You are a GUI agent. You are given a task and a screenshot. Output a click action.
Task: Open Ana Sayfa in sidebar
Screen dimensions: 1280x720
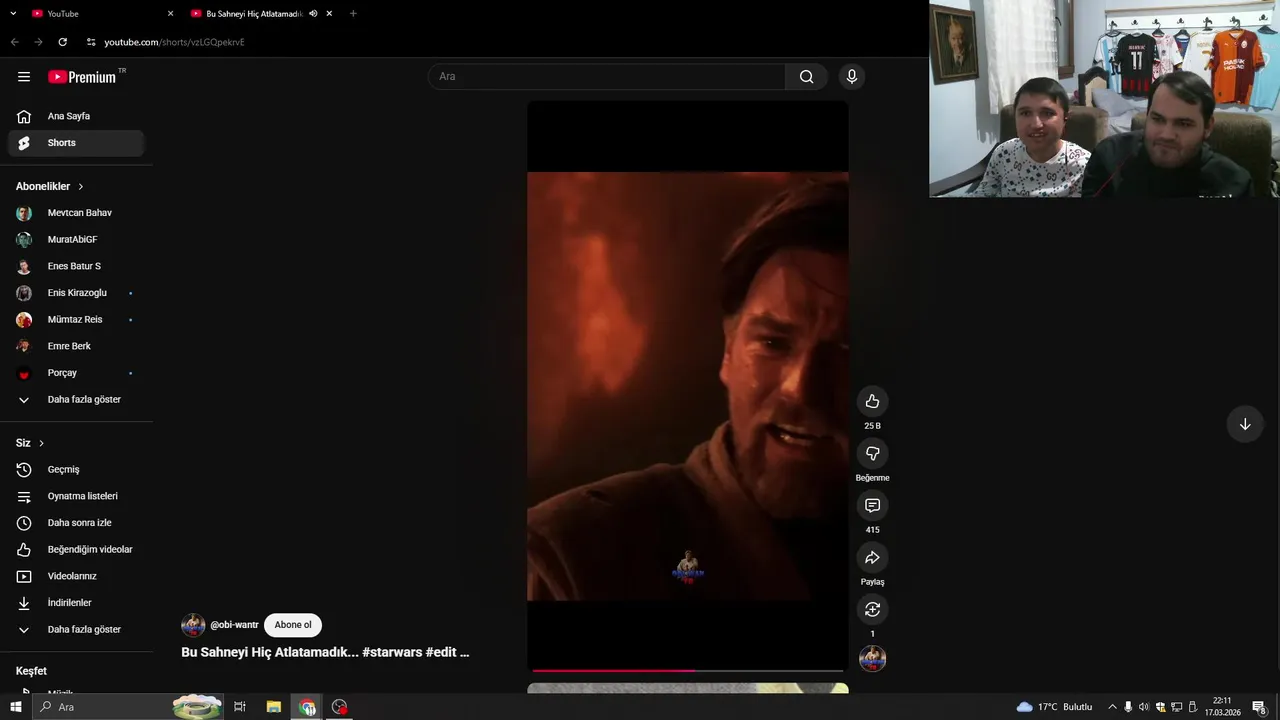[76, 116]
